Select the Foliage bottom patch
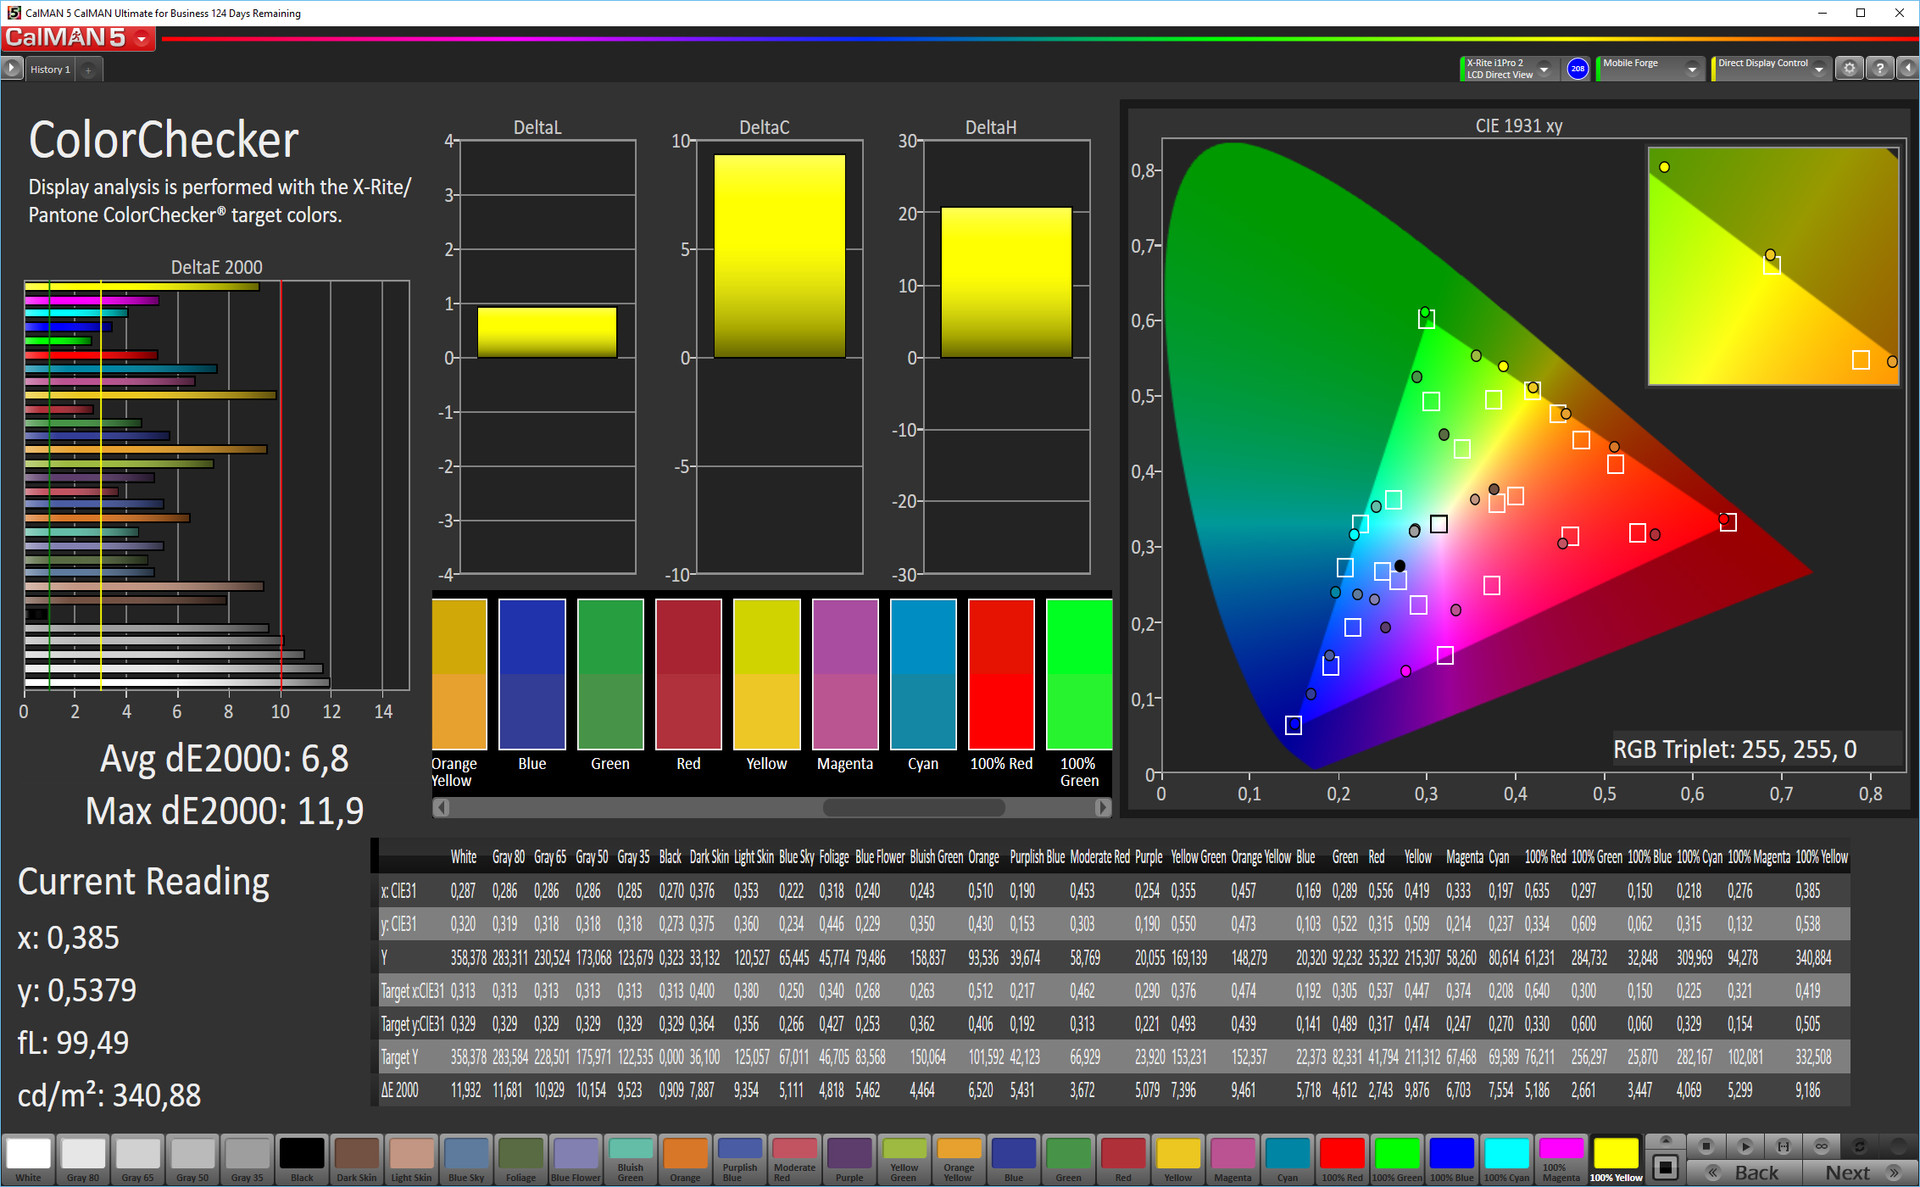 tap(521, 1160)
